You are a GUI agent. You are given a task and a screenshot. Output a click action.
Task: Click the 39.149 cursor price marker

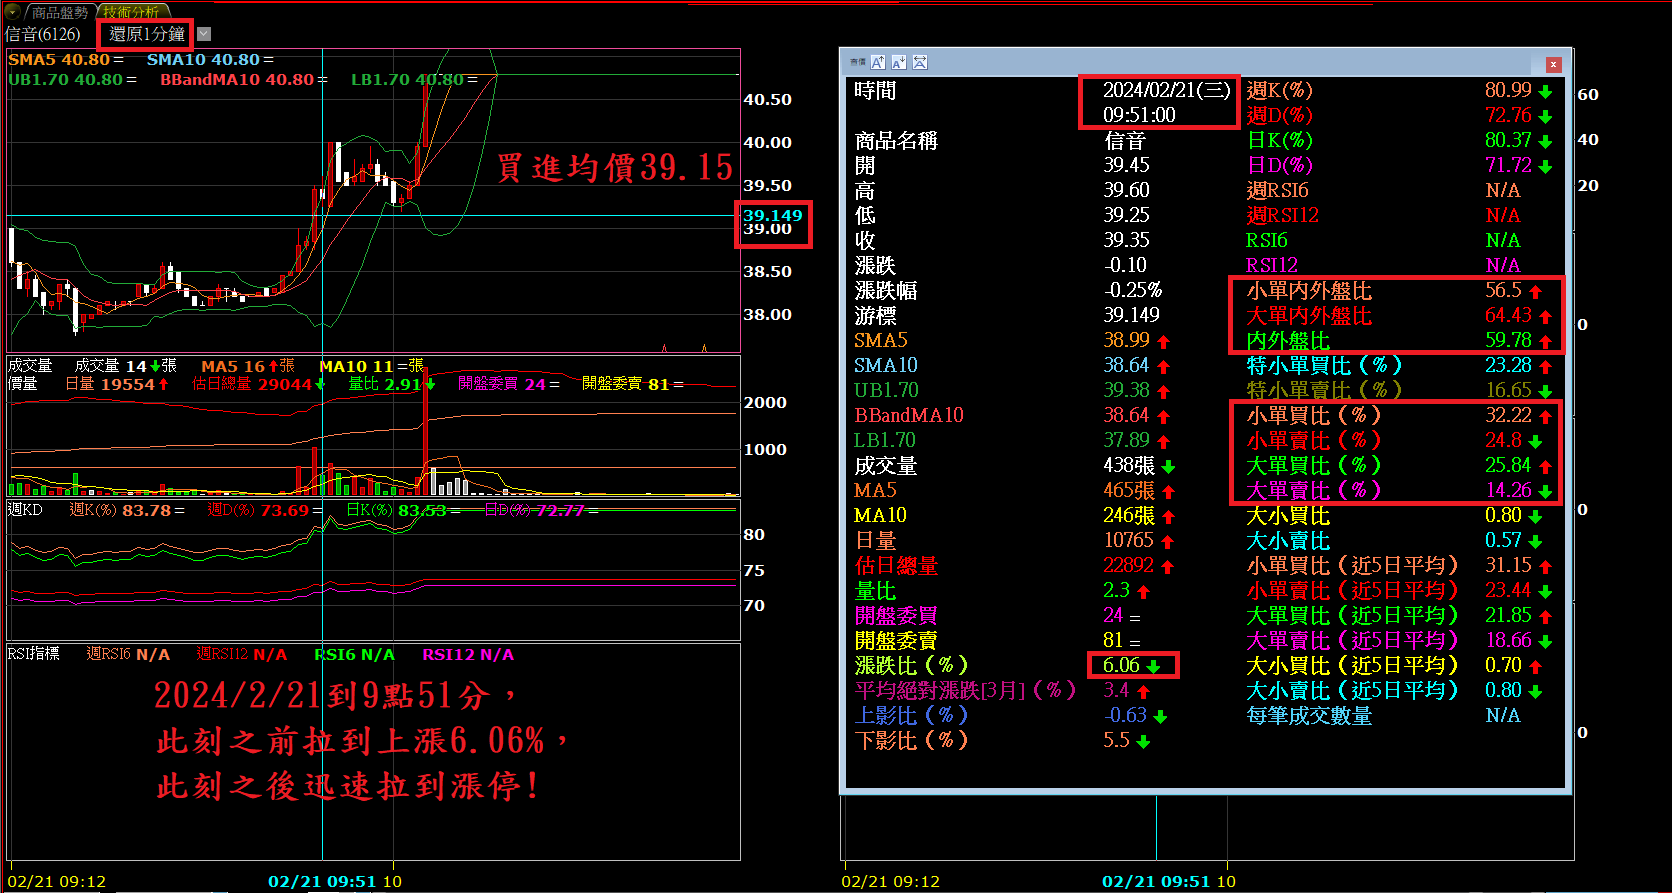coord(773,215)
